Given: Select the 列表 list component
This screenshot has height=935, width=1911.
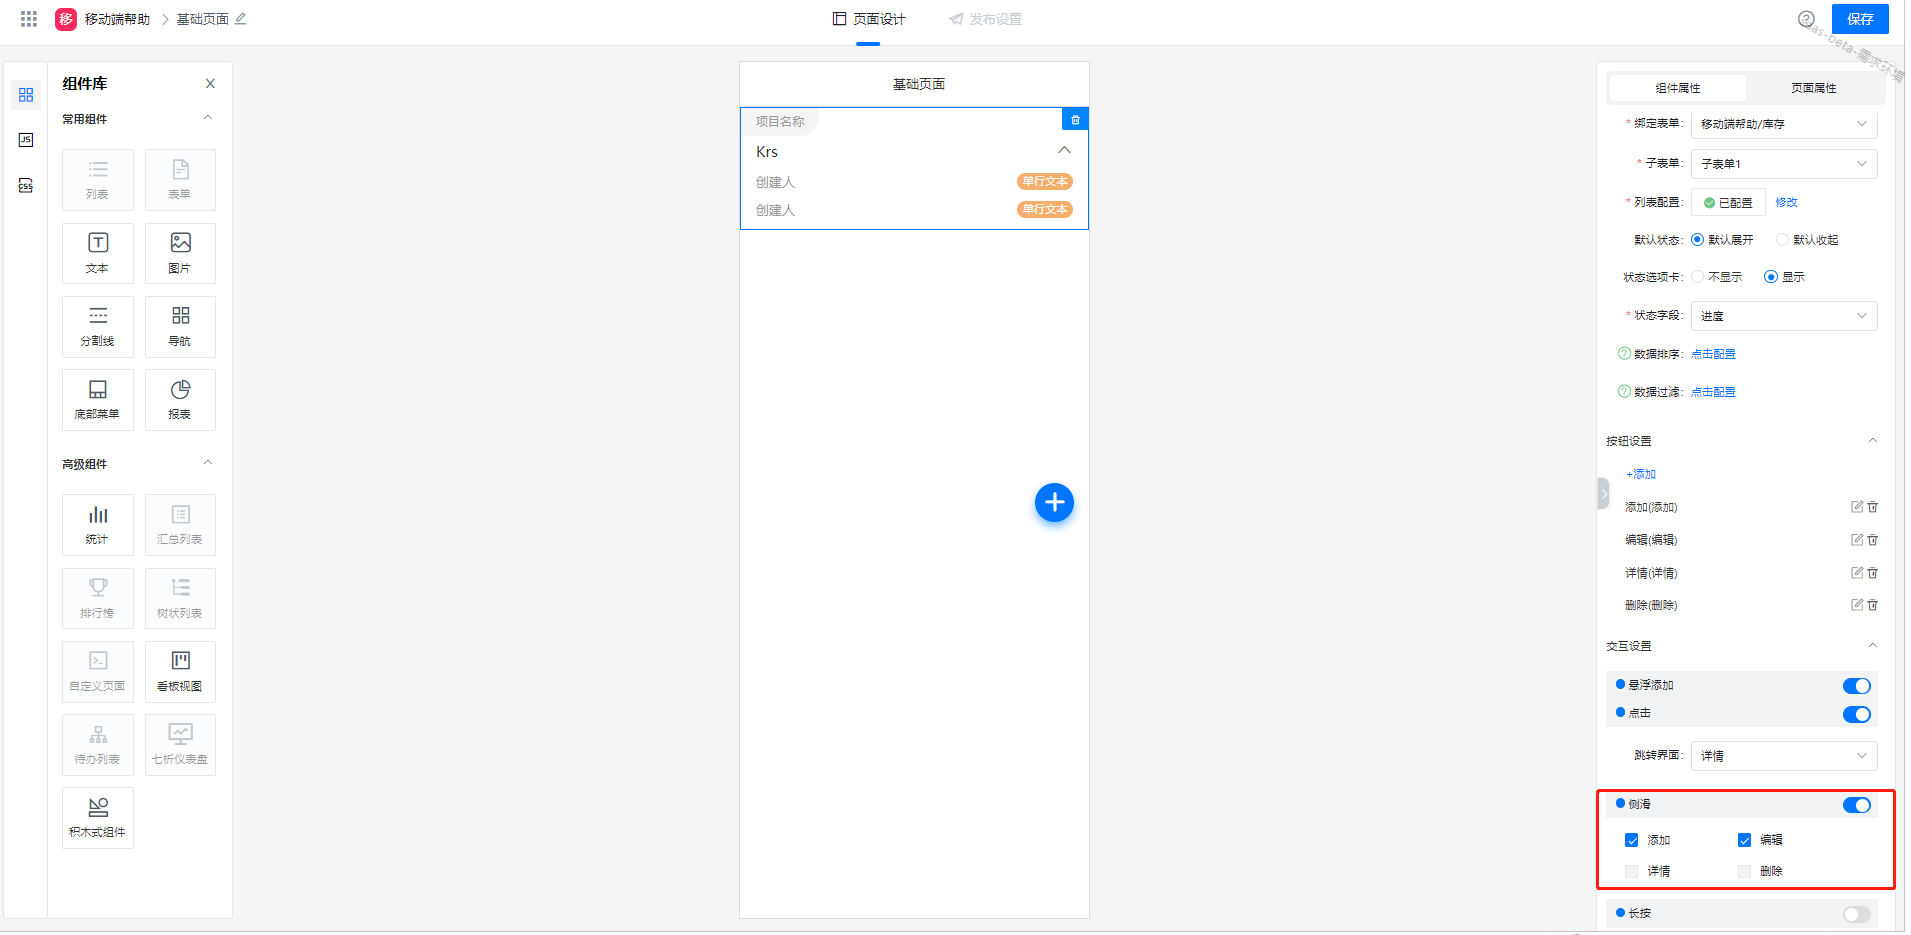Looking at the screenshot, I should 98,180.
